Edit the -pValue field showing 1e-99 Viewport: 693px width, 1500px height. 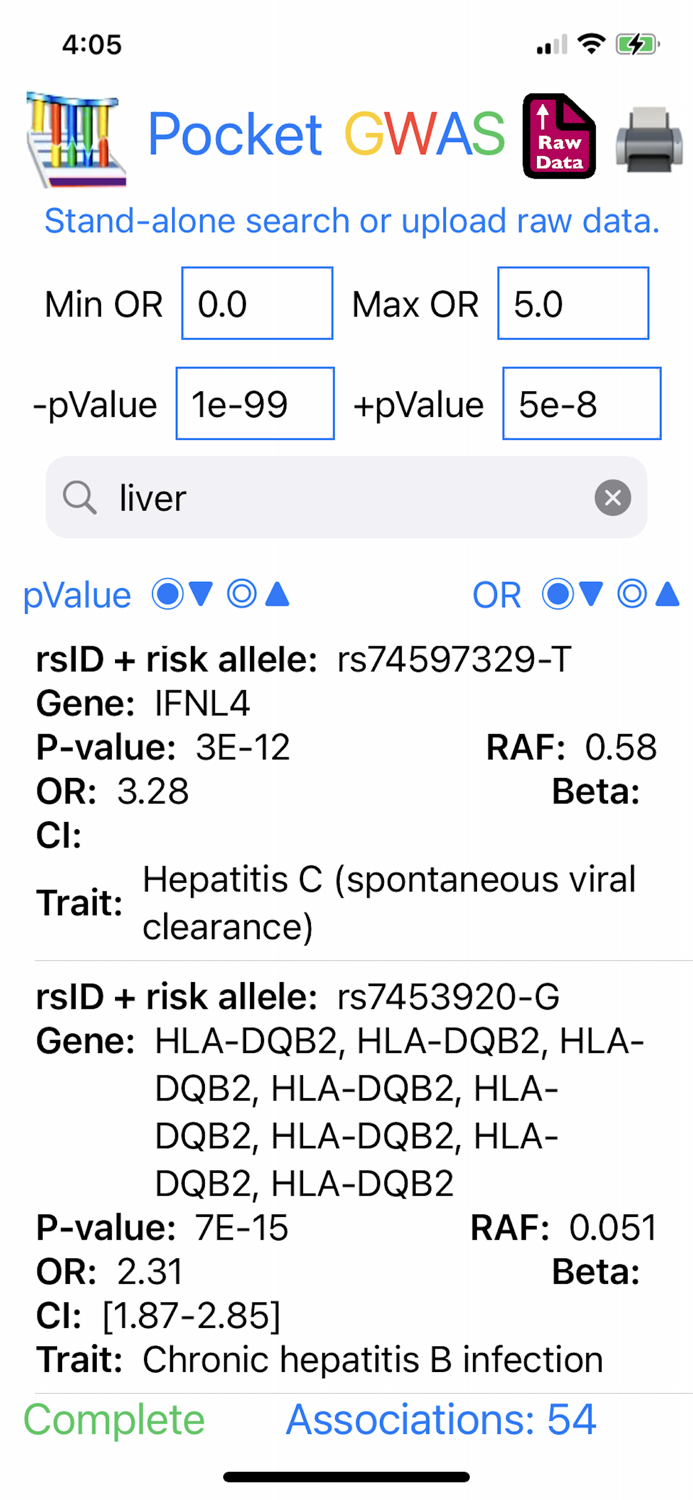255,404
